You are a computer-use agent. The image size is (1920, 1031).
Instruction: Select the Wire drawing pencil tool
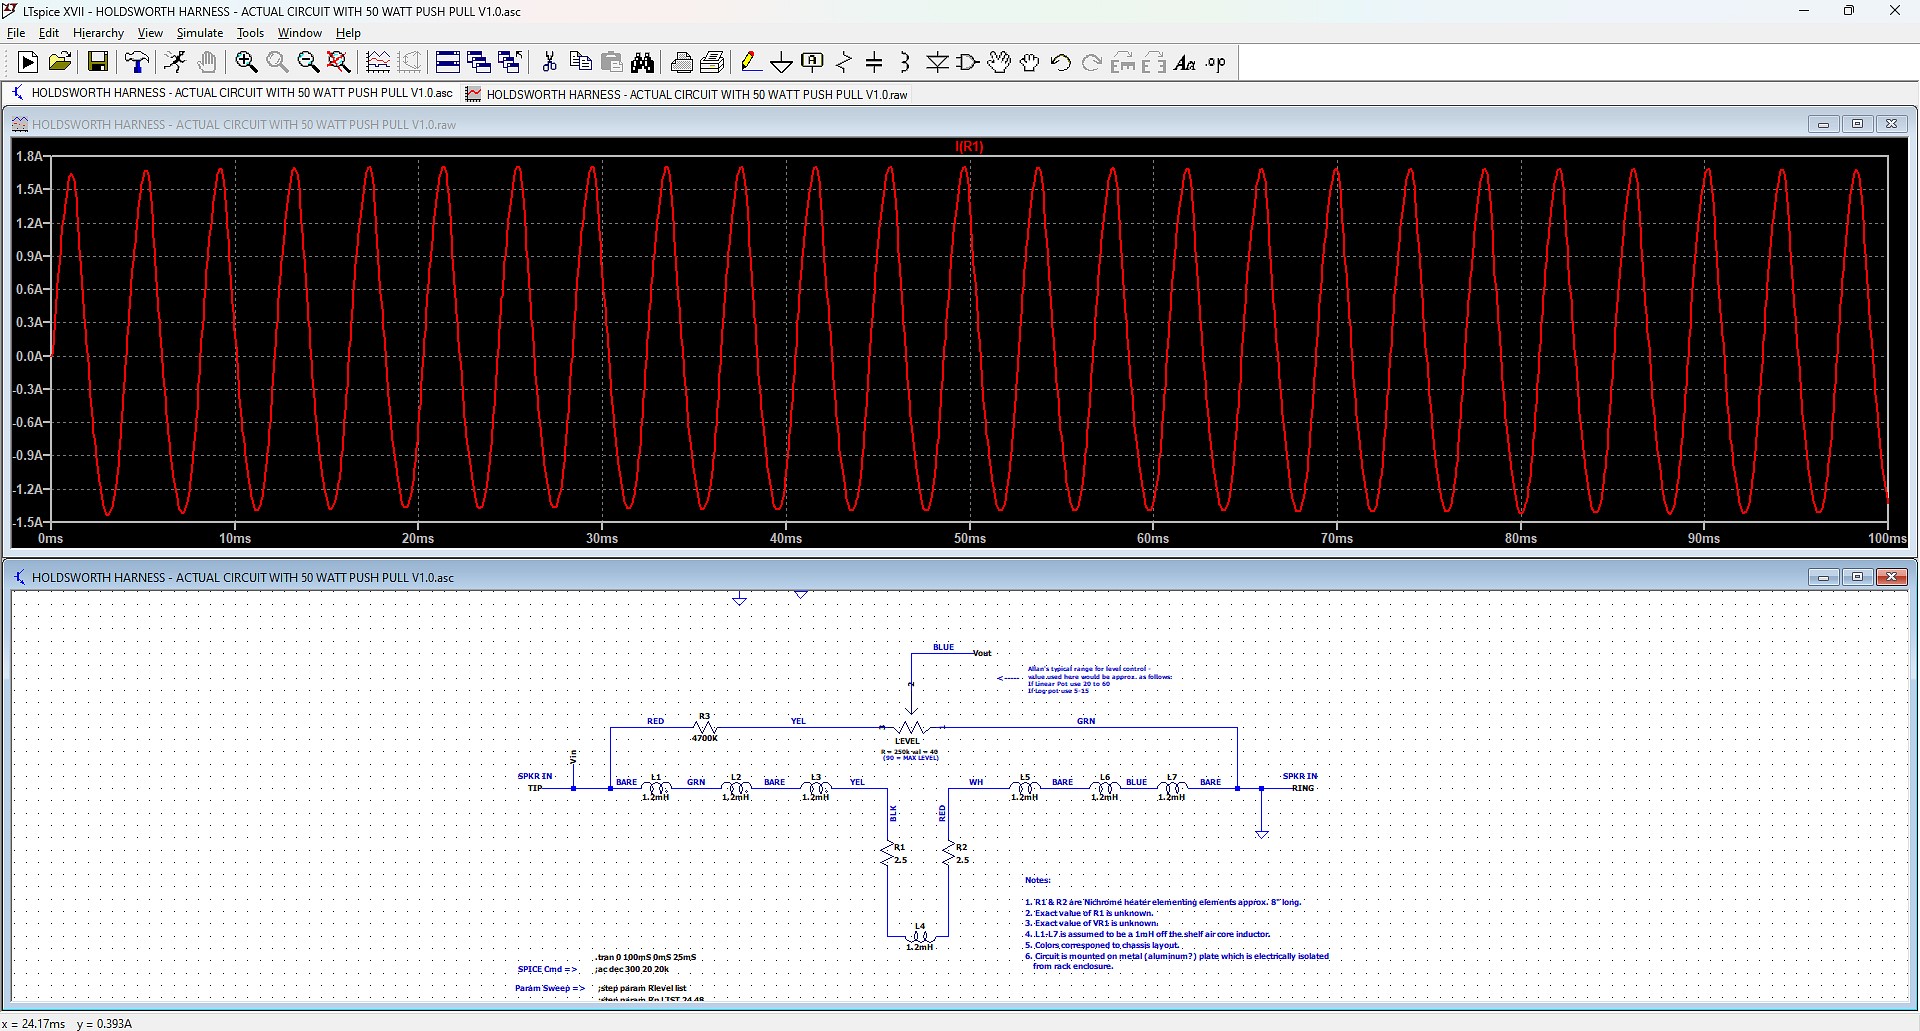[x=750, y=63]
